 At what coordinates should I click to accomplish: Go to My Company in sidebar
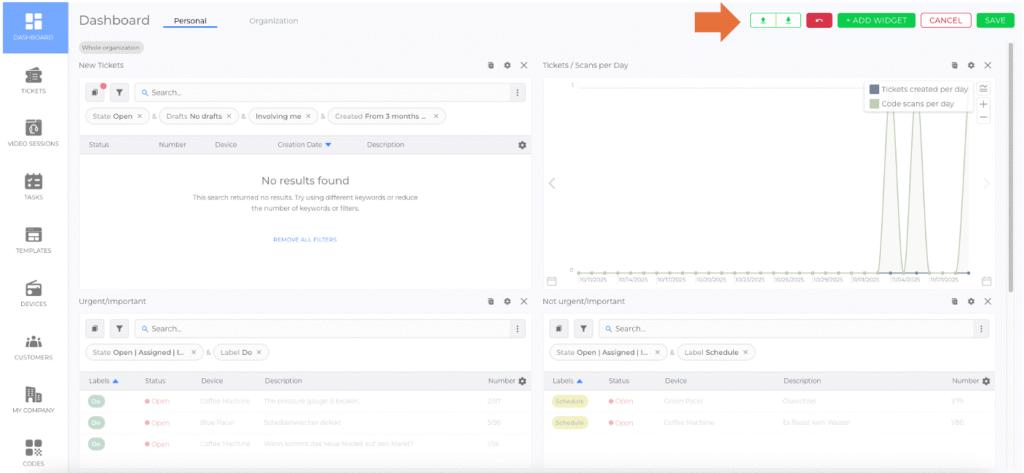(34, 400)
